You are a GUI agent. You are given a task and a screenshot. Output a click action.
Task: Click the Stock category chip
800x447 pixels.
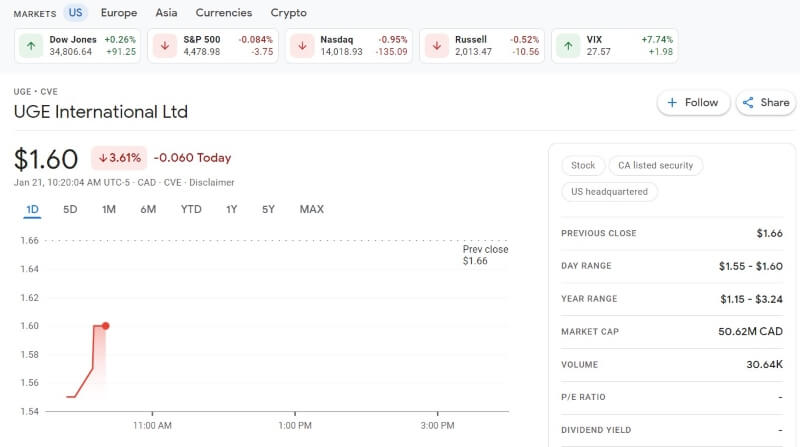tap(583, 165)
